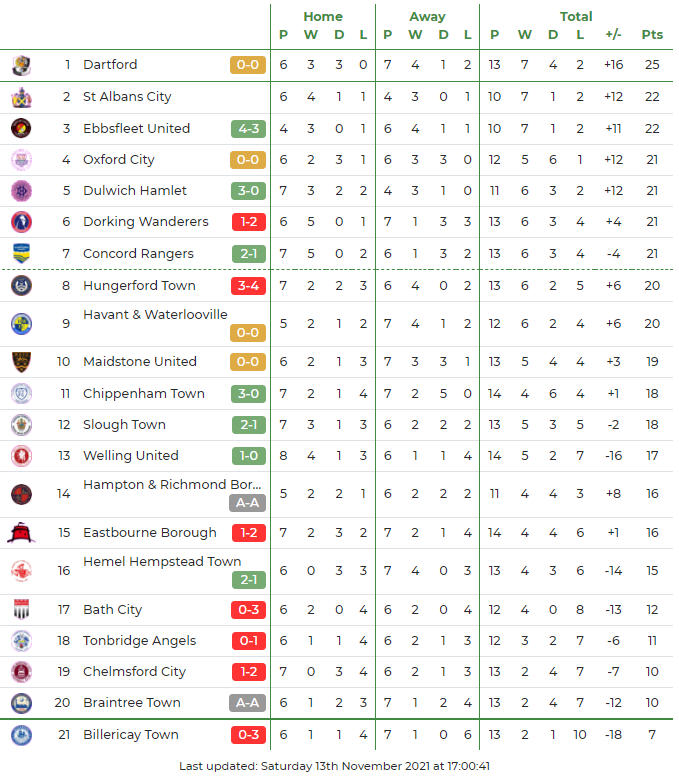Click the Bath City striped crest
Image resolution: width=679 pixels, height=777 pixels.
coord(21,610)
